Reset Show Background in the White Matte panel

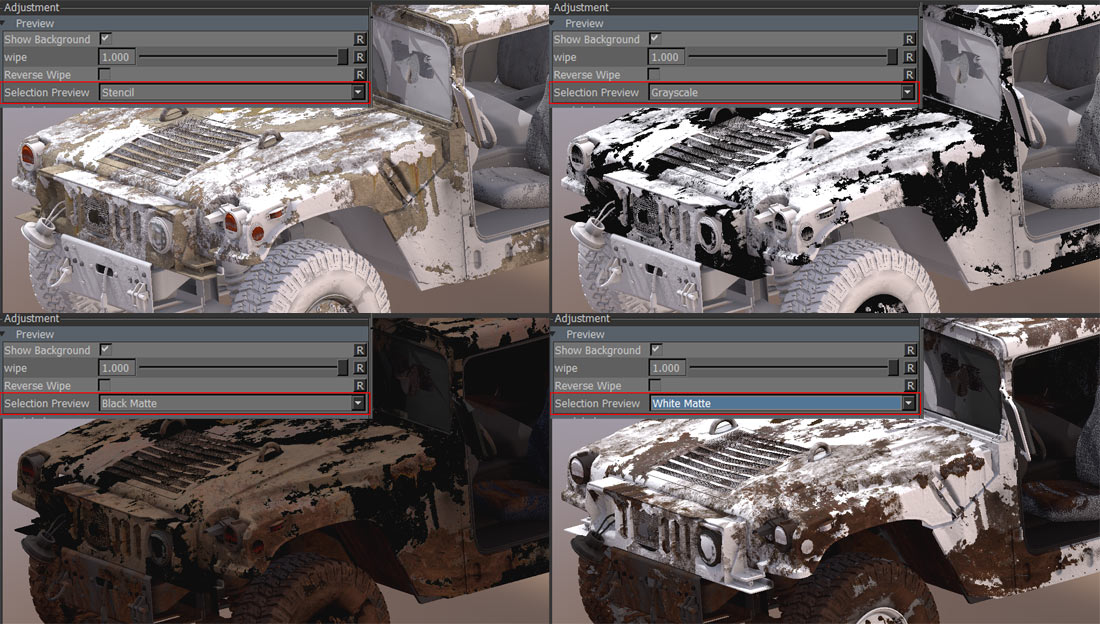click(x=910, y=351)
